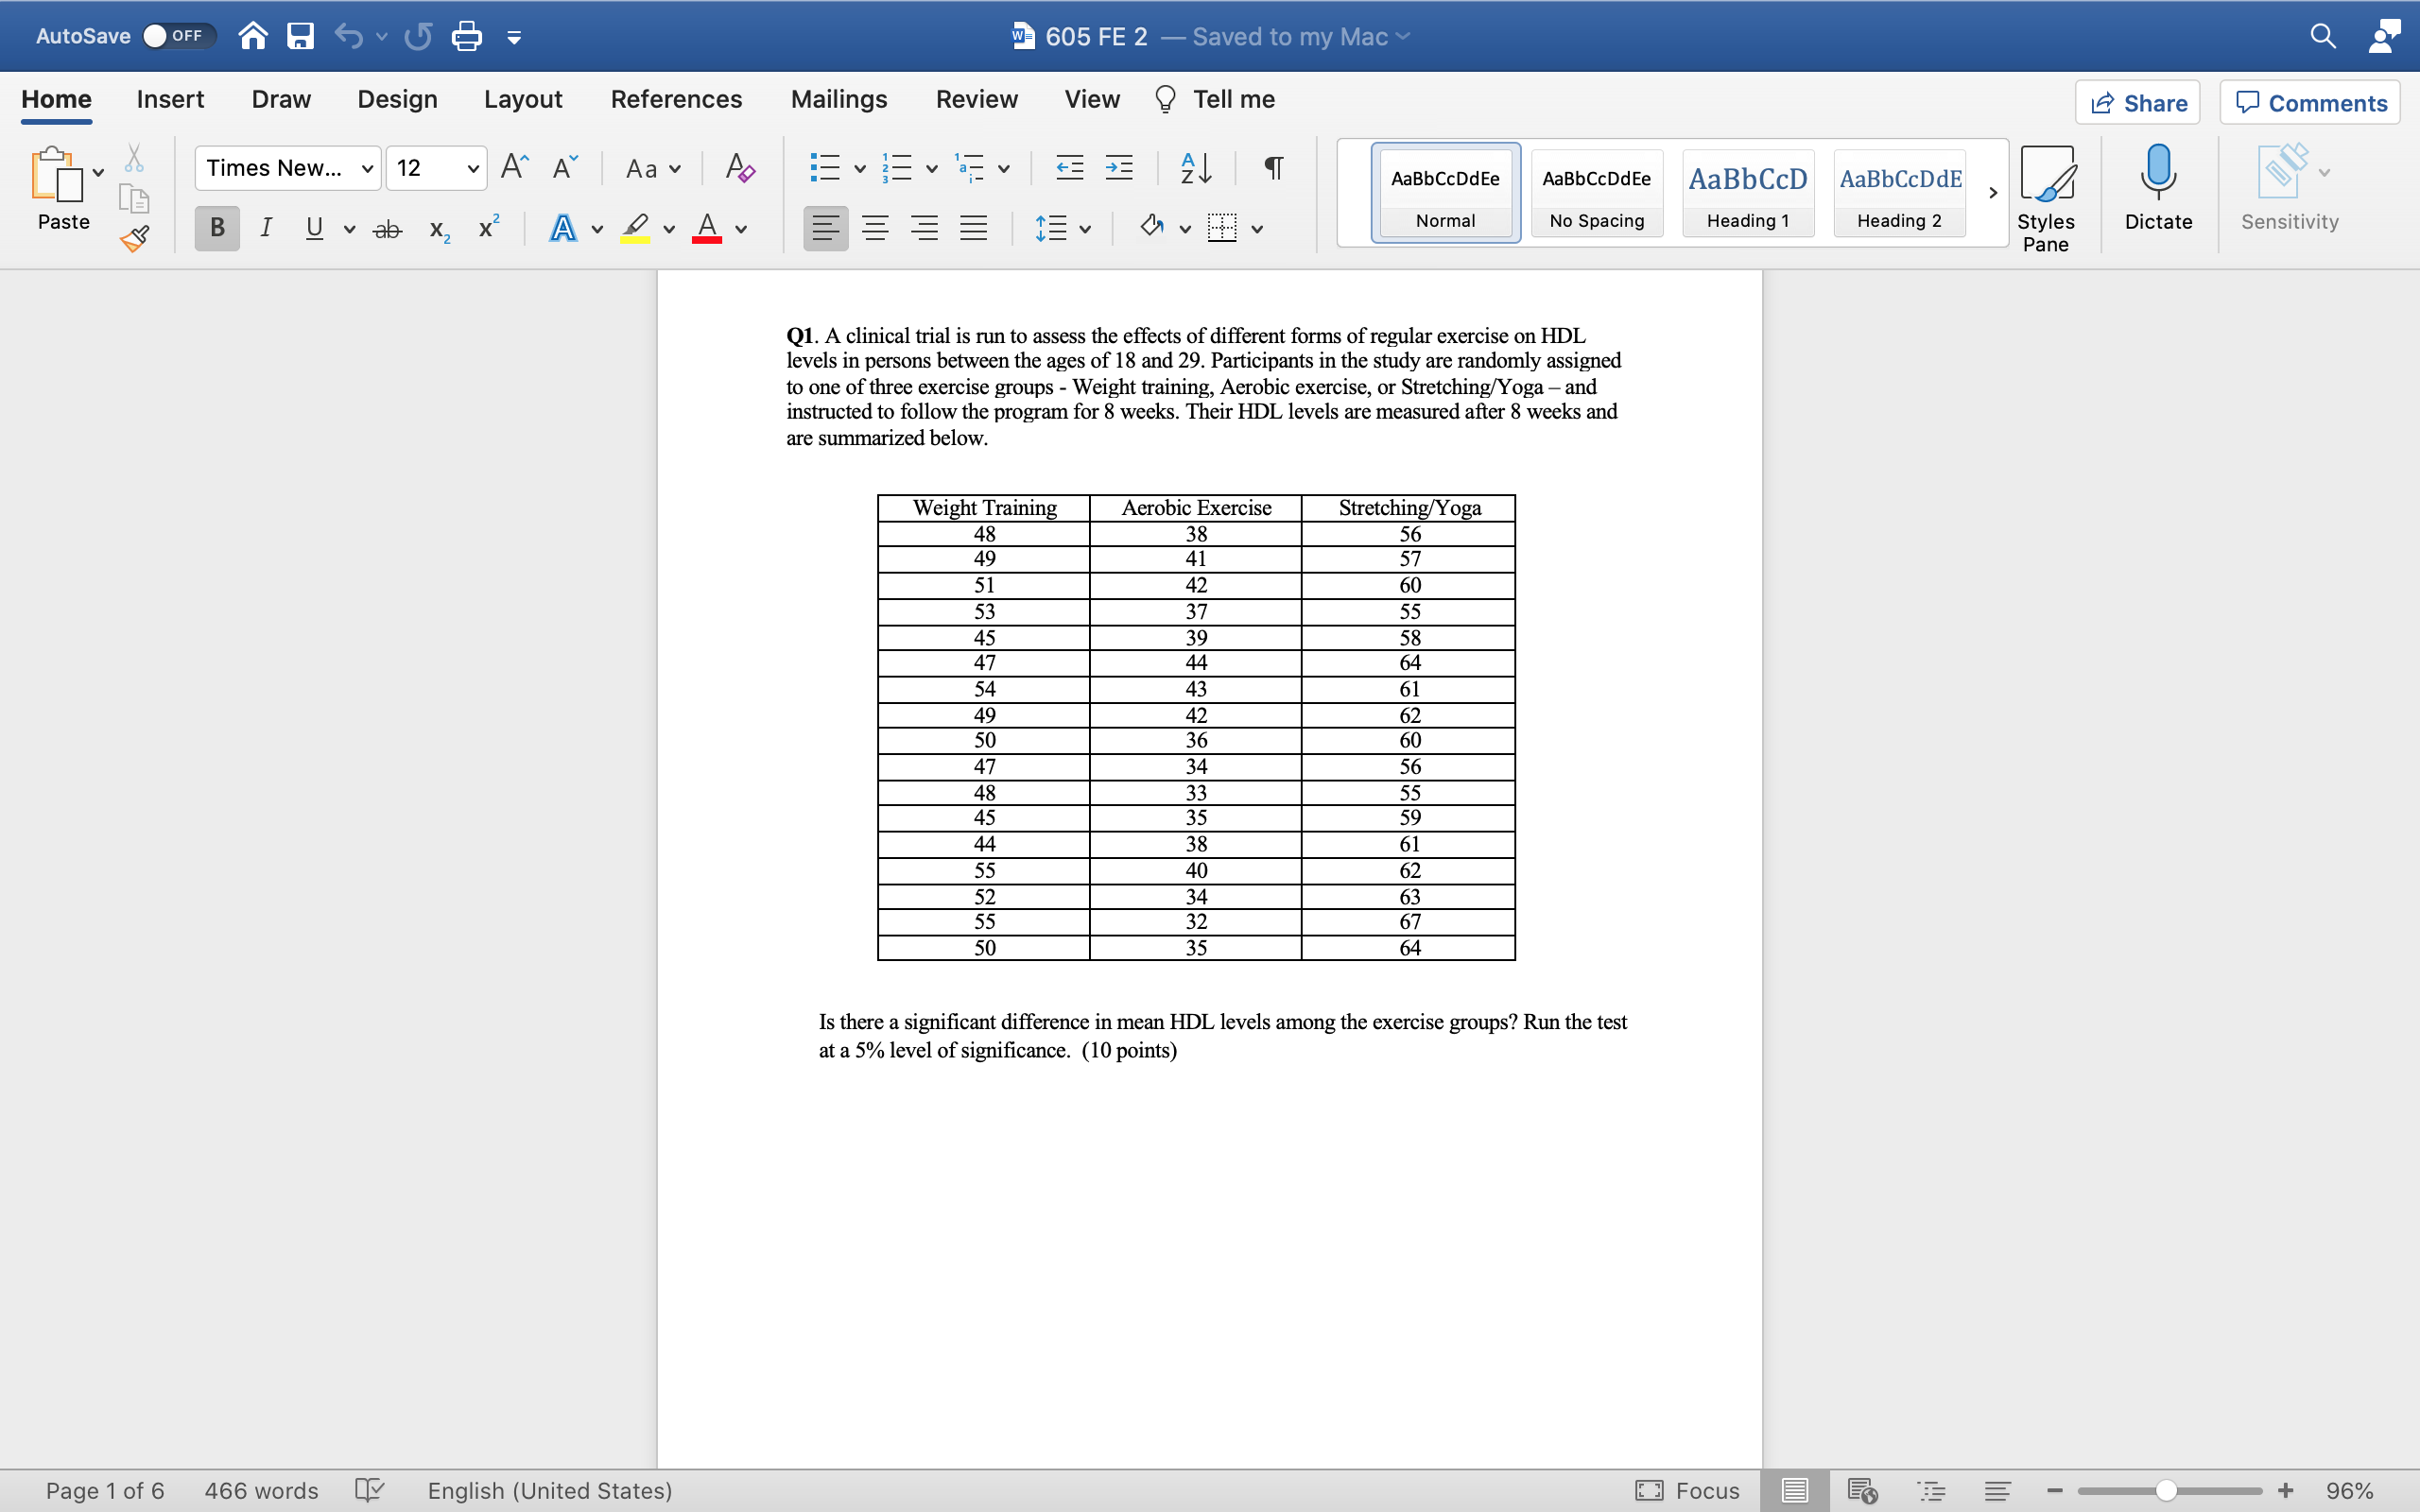Click the Sort A-Z icon
The height and width of the screenshot is (1512, 2420).
1196,167
